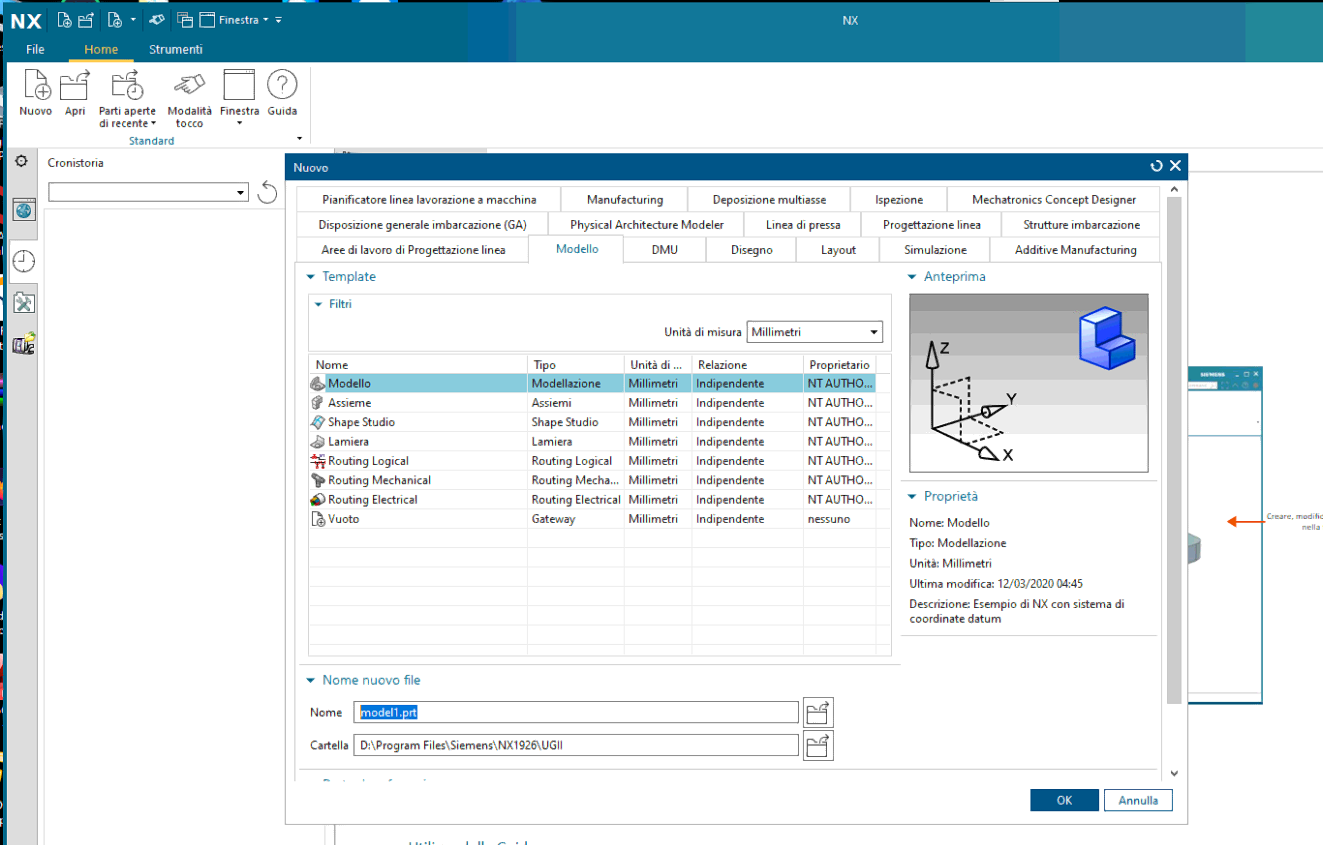
Task: Select the Modello template row name
Action: (349, 384)
